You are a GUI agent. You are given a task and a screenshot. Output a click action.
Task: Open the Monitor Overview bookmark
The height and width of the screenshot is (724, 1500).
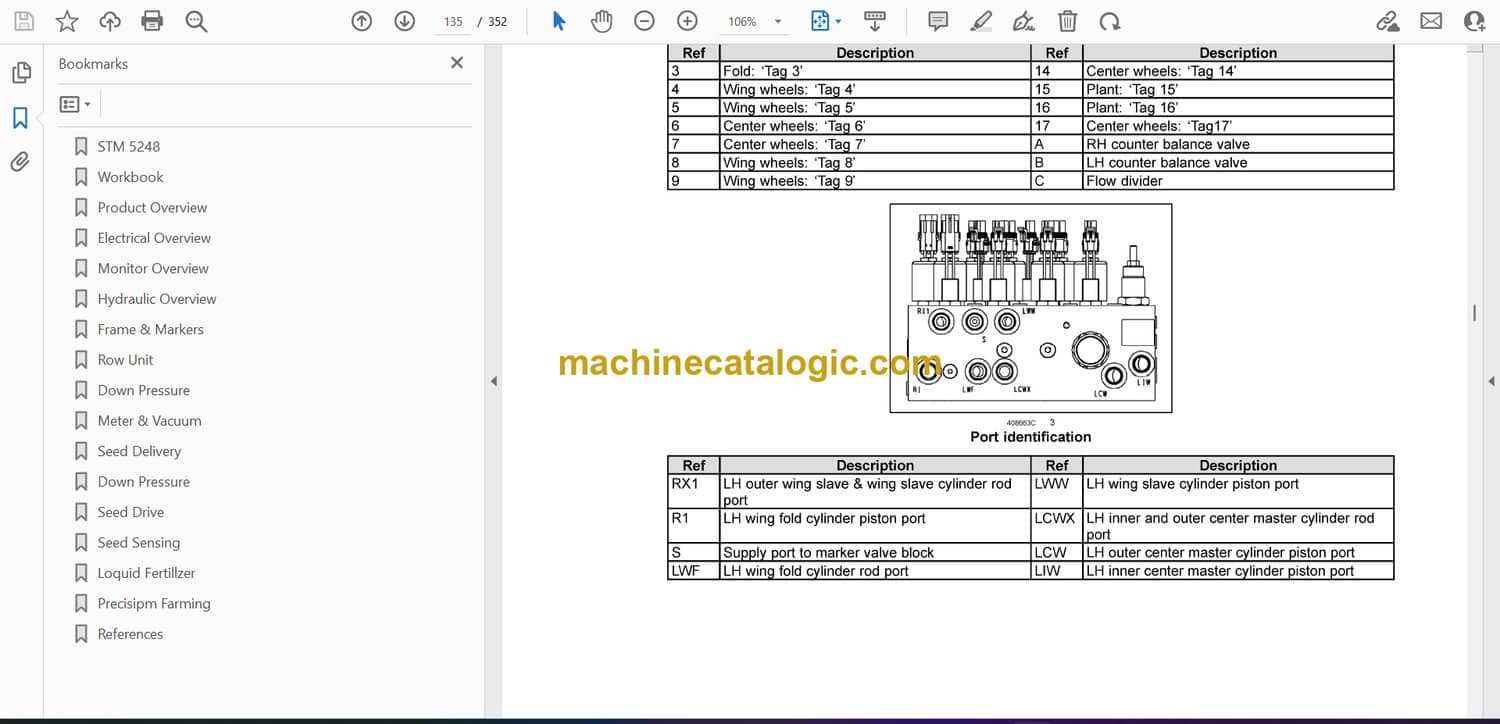[153, 268]
